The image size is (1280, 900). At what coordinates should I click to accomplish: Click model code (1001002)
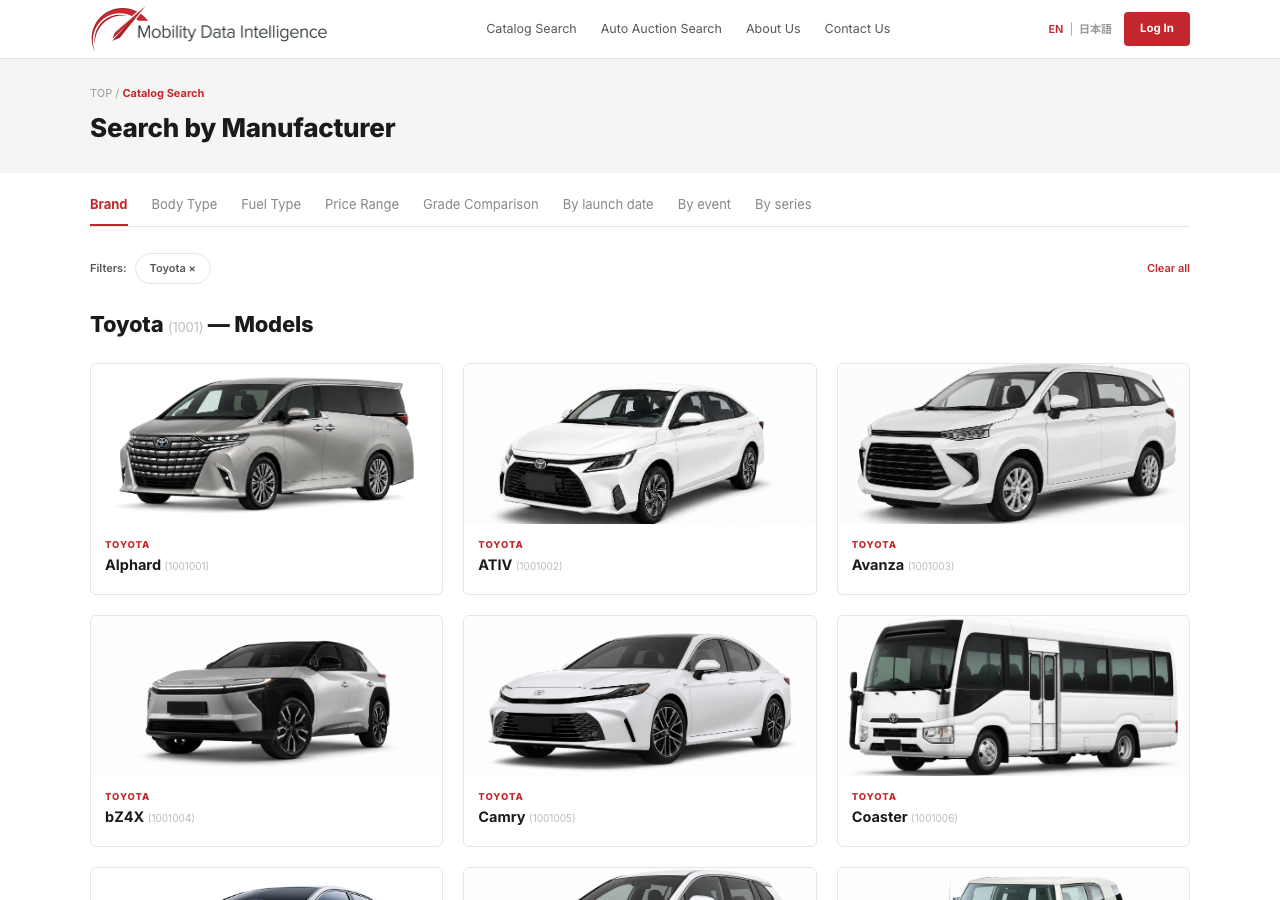pyautogui.click(x=539, y=566)
